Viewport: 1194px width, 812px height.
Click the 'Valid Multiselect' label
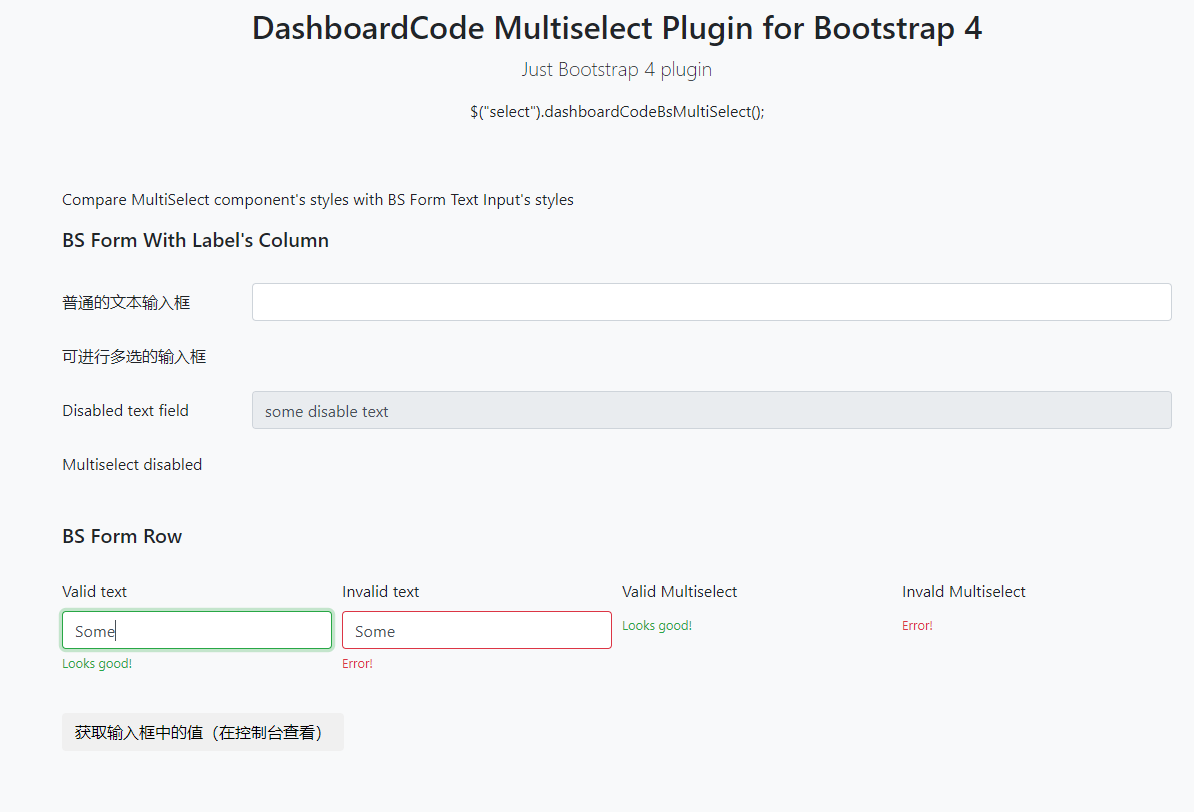click(679, 592)
